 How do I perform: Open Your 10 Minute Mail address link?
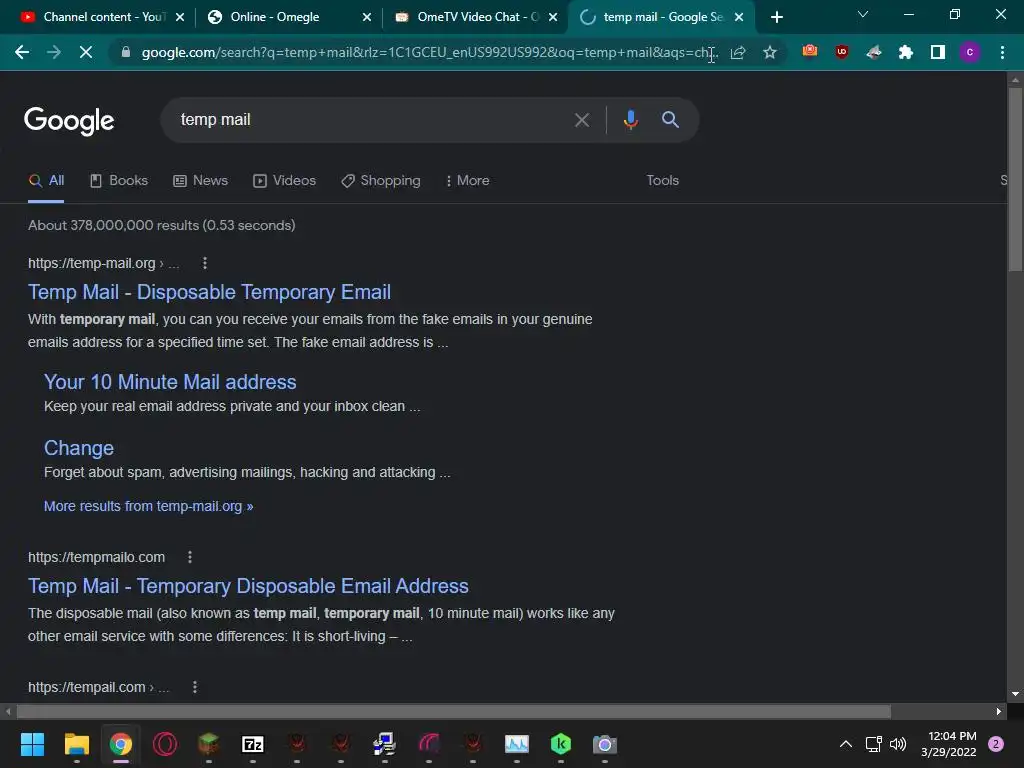point(170,382)
